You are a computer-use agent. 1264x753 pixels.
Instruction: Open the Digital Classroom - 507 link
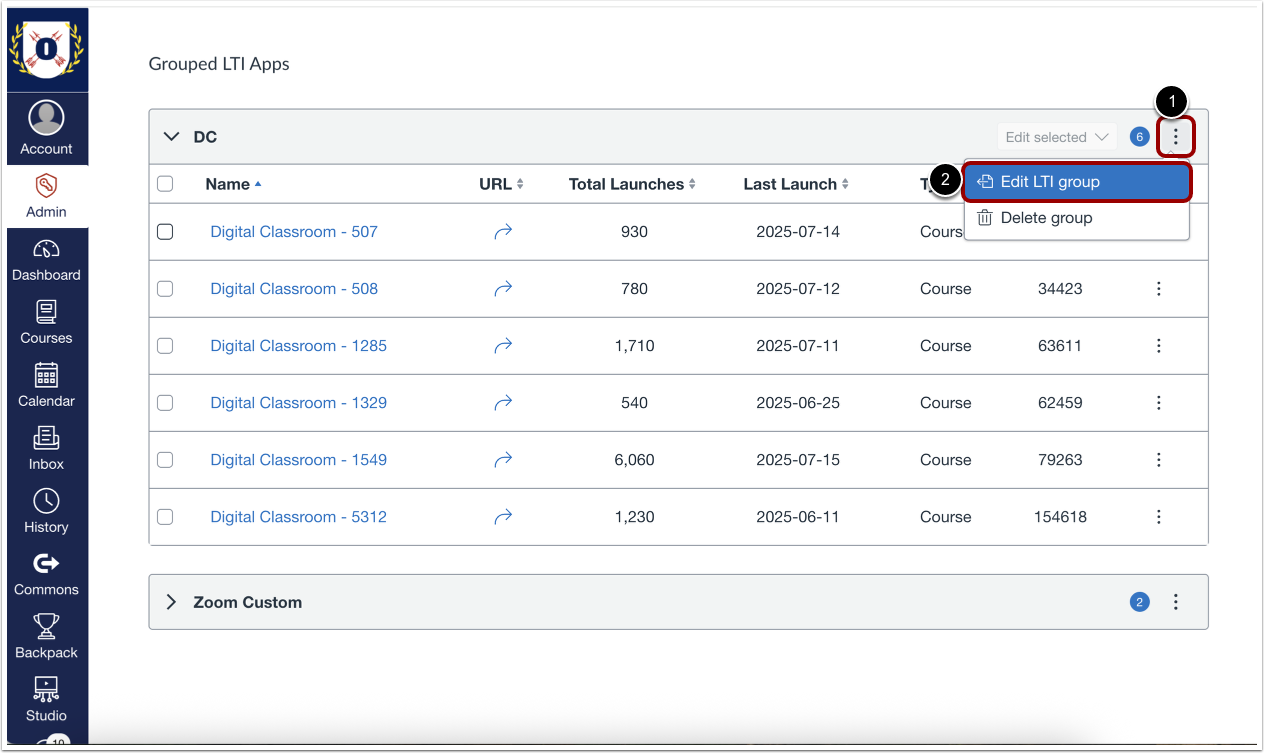pyautogui.click(x=294, y=232)
